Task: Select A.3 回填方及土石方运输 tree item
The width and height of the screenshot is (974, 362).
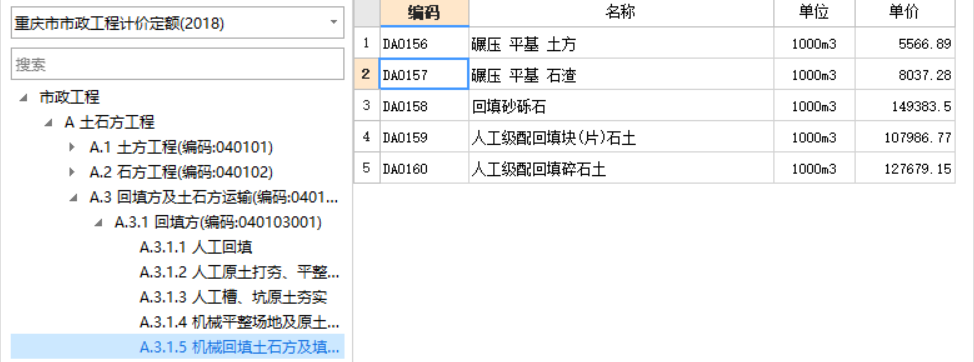Action: (214, 197)
